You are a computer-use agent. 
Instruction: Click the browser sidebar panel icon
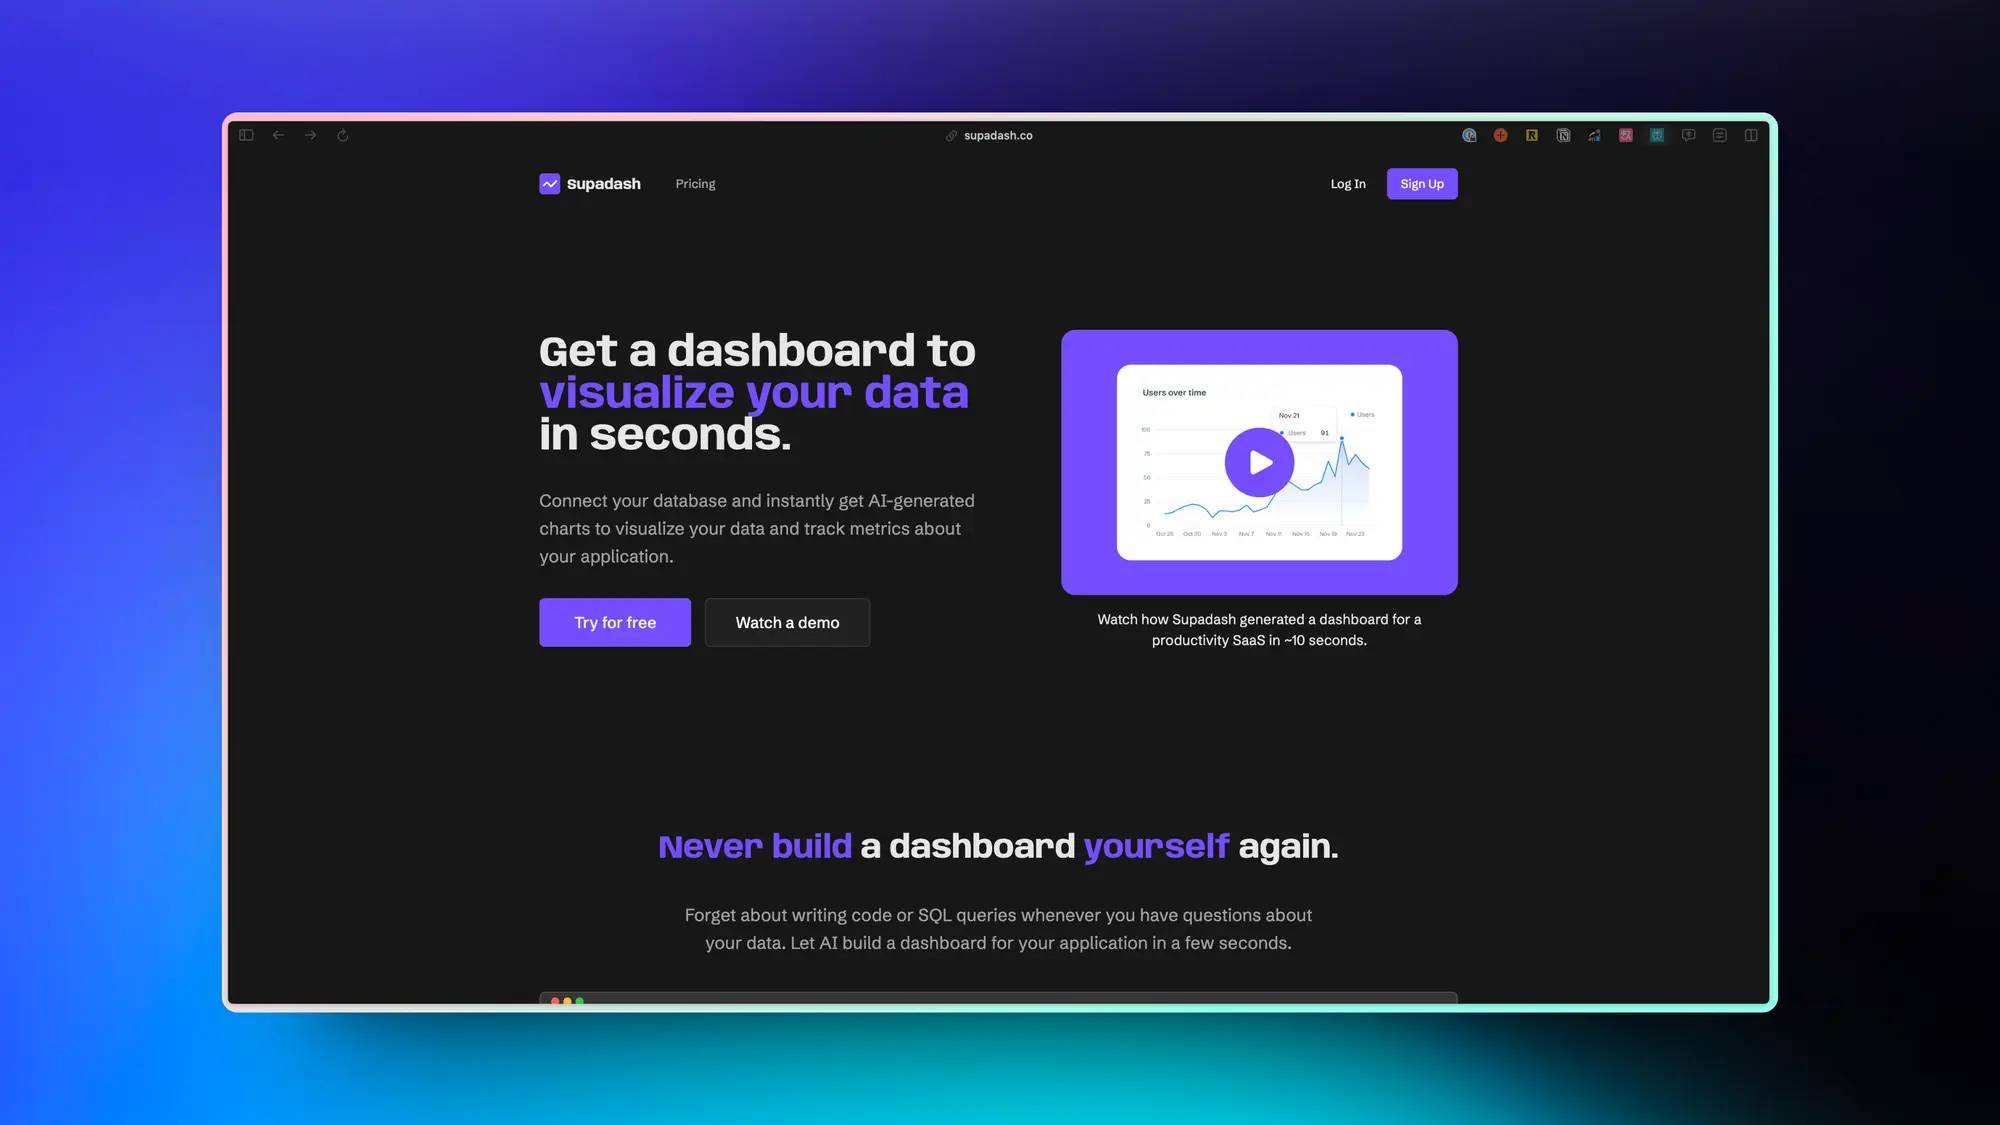click(x=246, y=135)
